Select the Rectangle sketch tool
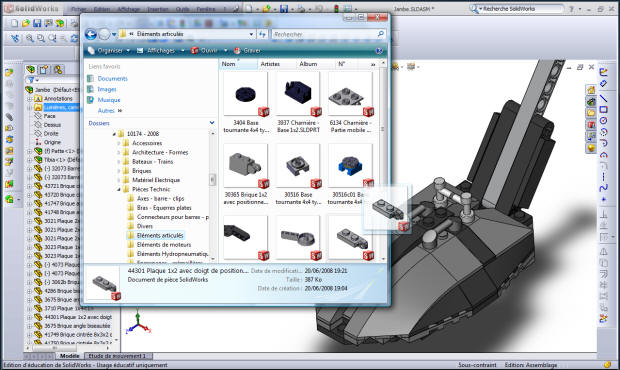620x370 pixels. [603, 109]
